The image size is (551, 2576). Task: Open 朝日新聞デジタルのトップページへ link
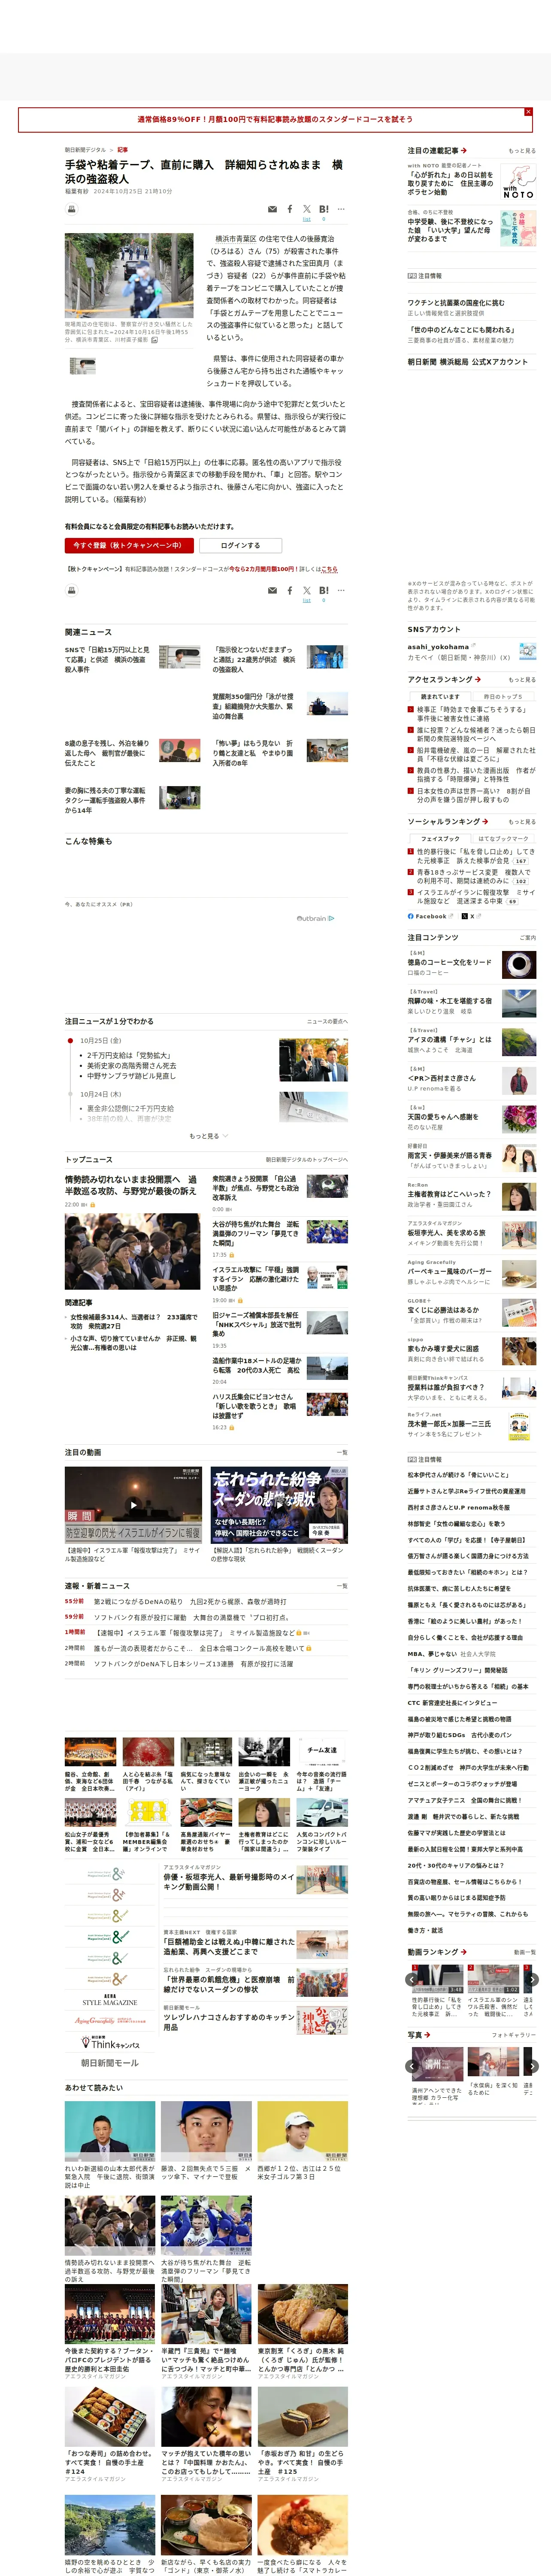306,1160
